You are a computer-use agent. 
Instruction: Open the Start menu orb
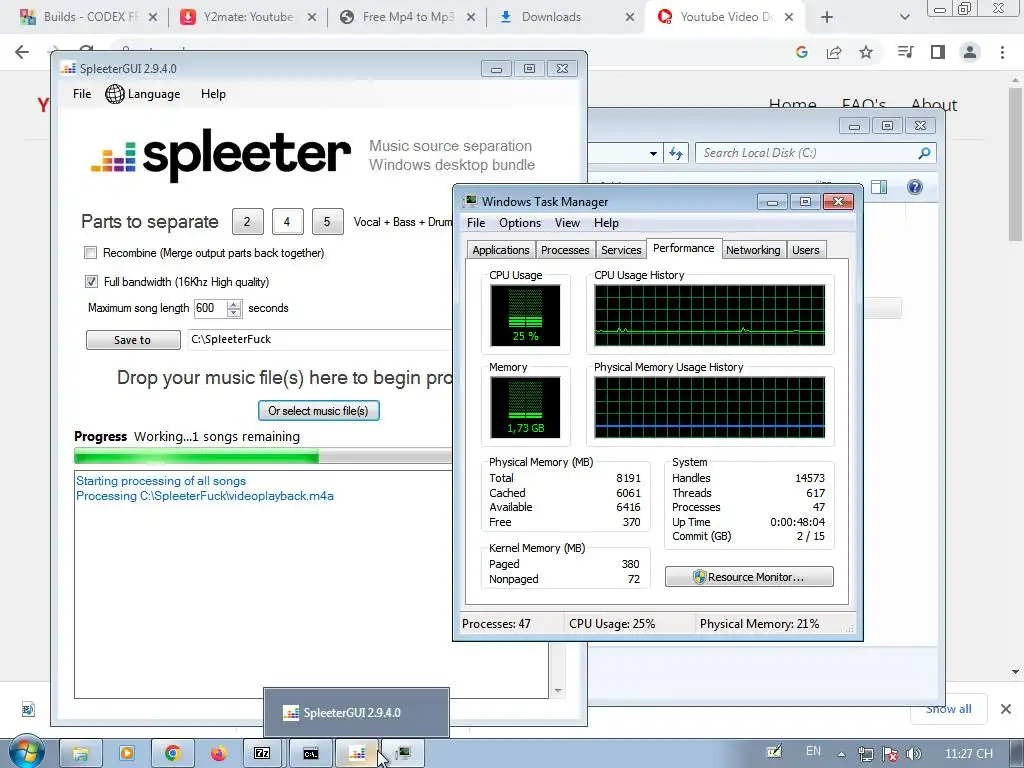[26, 753]
